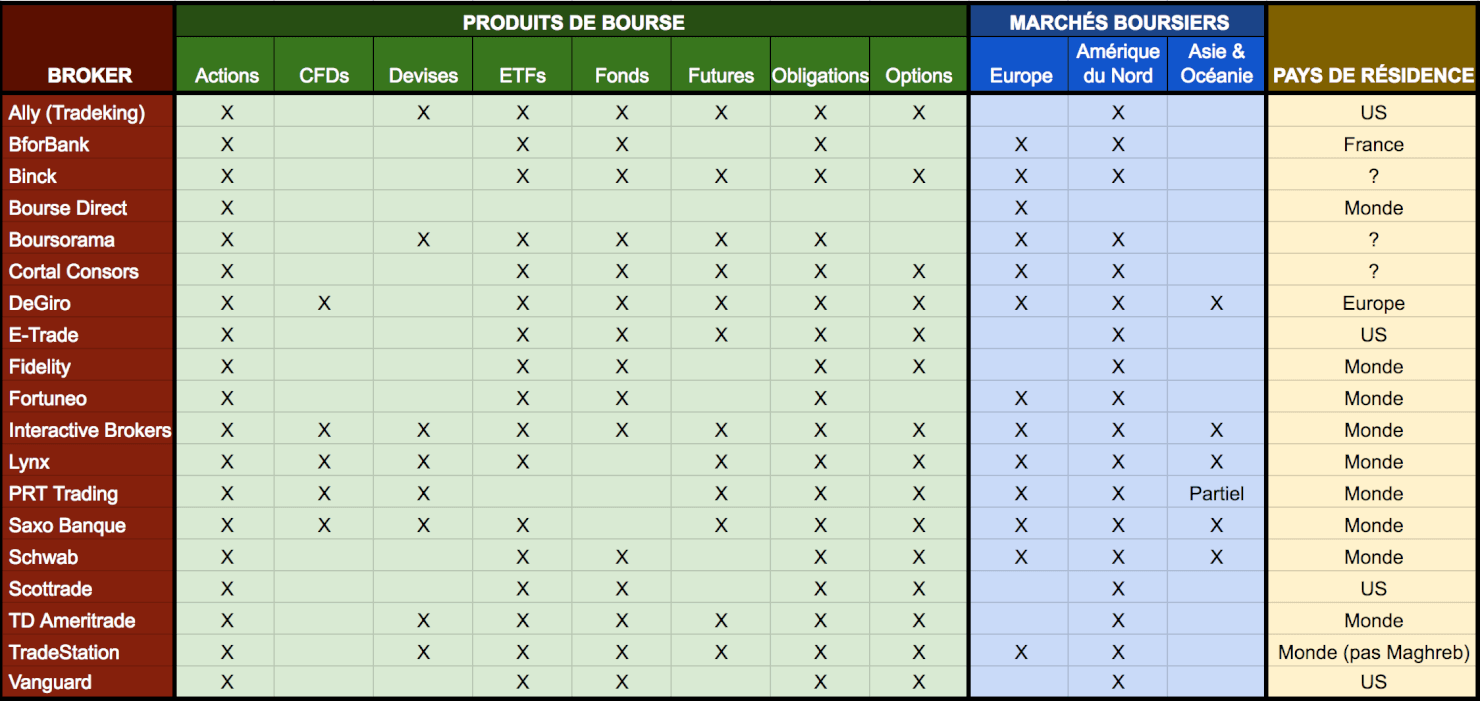Select the Europe X for Bourse Direct
Image resolution: width=1480 pixels, height=701 pixels.
point(1020,208)
